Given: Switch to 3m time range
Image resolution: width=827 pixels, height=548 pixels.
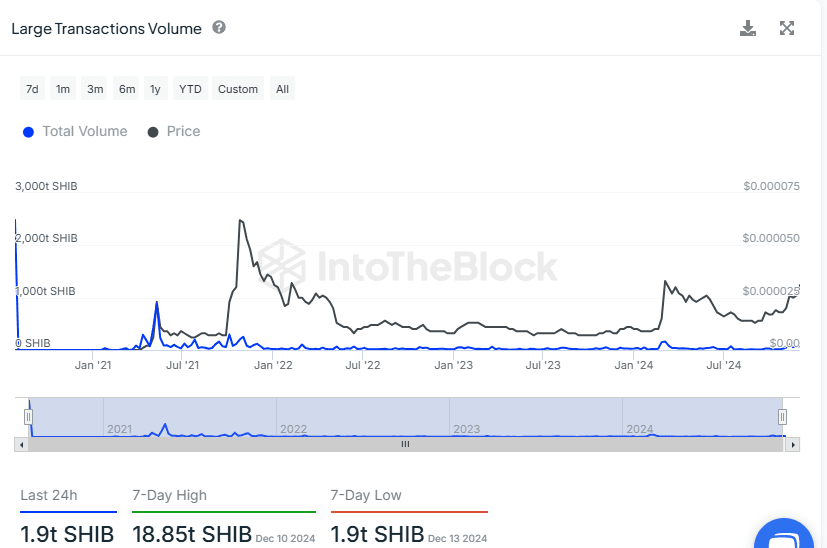Looking at the screenshot, I should pos(95,89).
